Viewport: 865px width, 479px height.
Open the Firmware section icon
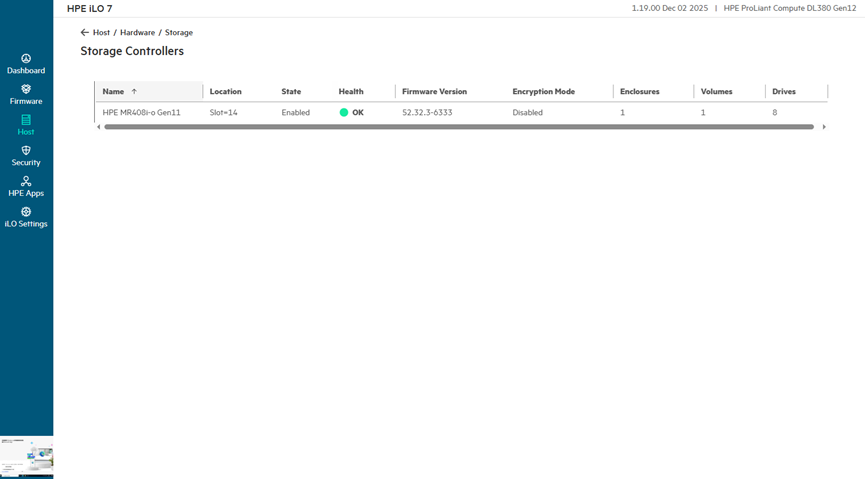[x=26, y=89]
